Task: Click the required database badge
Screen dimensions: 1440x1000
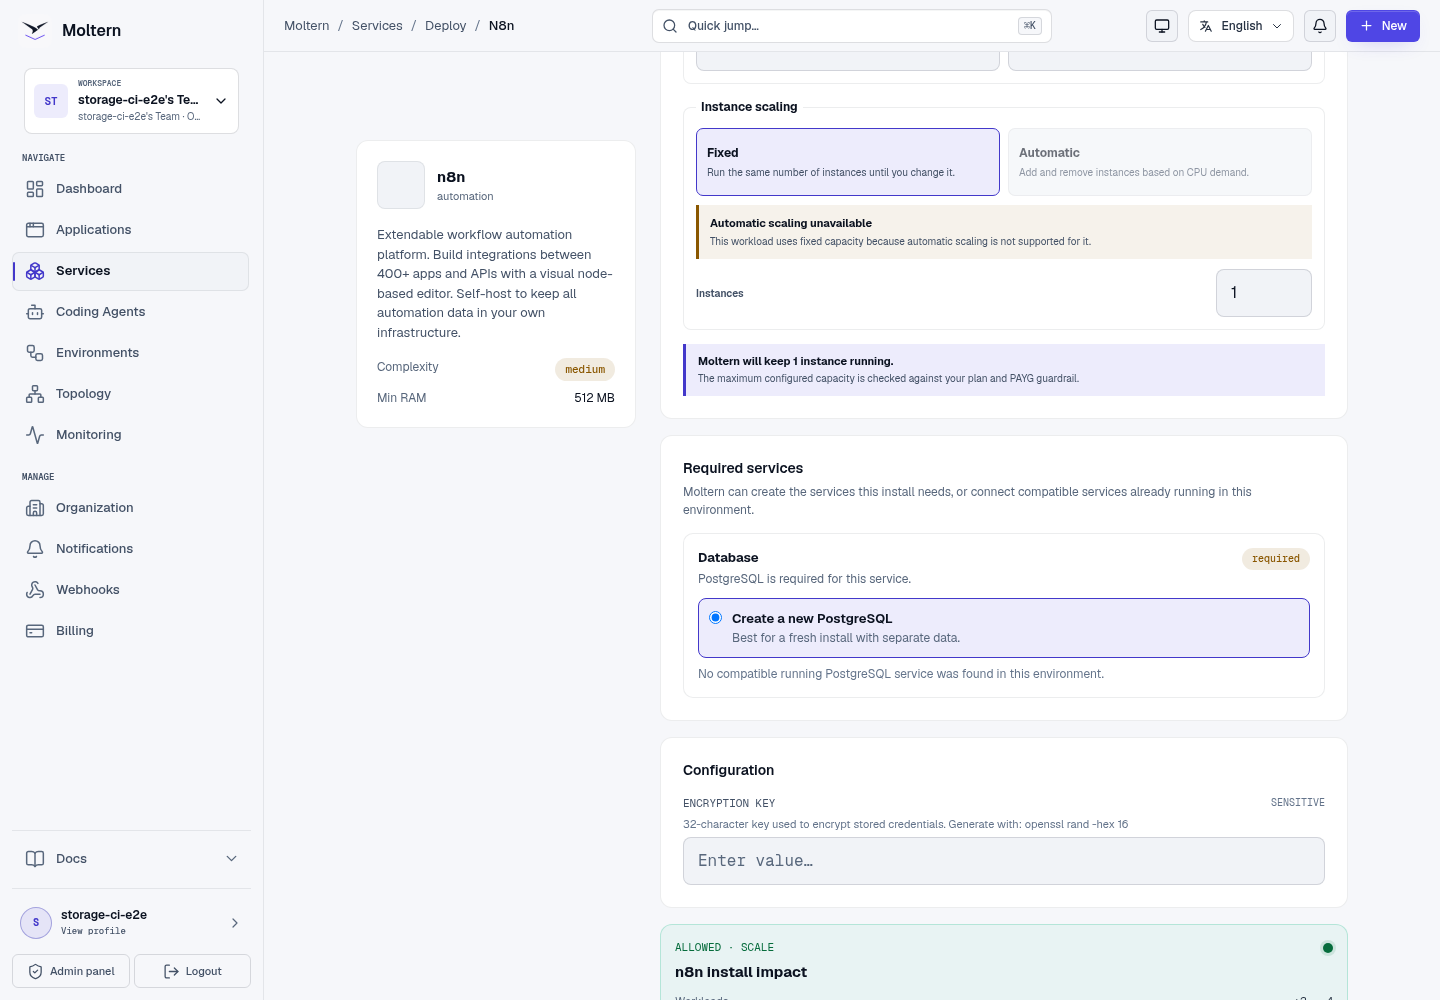Action: [1276, 559]
